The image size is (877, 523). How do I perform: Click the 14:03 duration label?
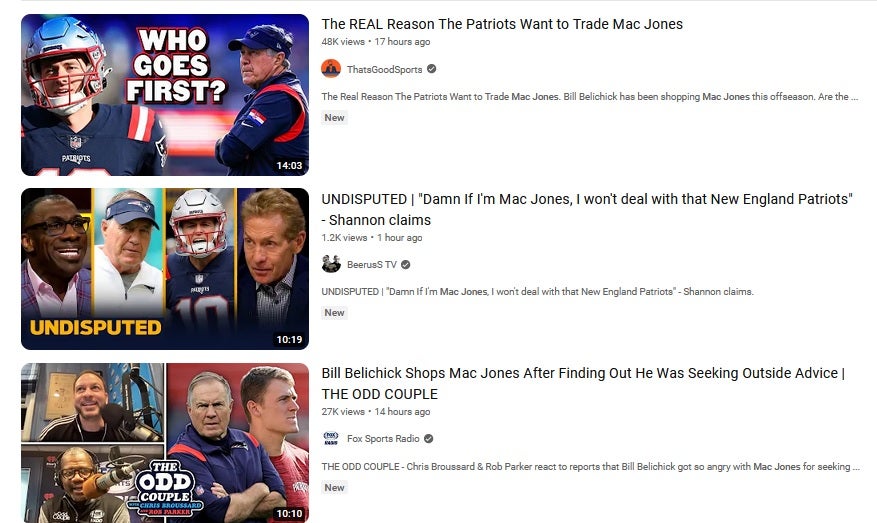[x=289, y=166]
